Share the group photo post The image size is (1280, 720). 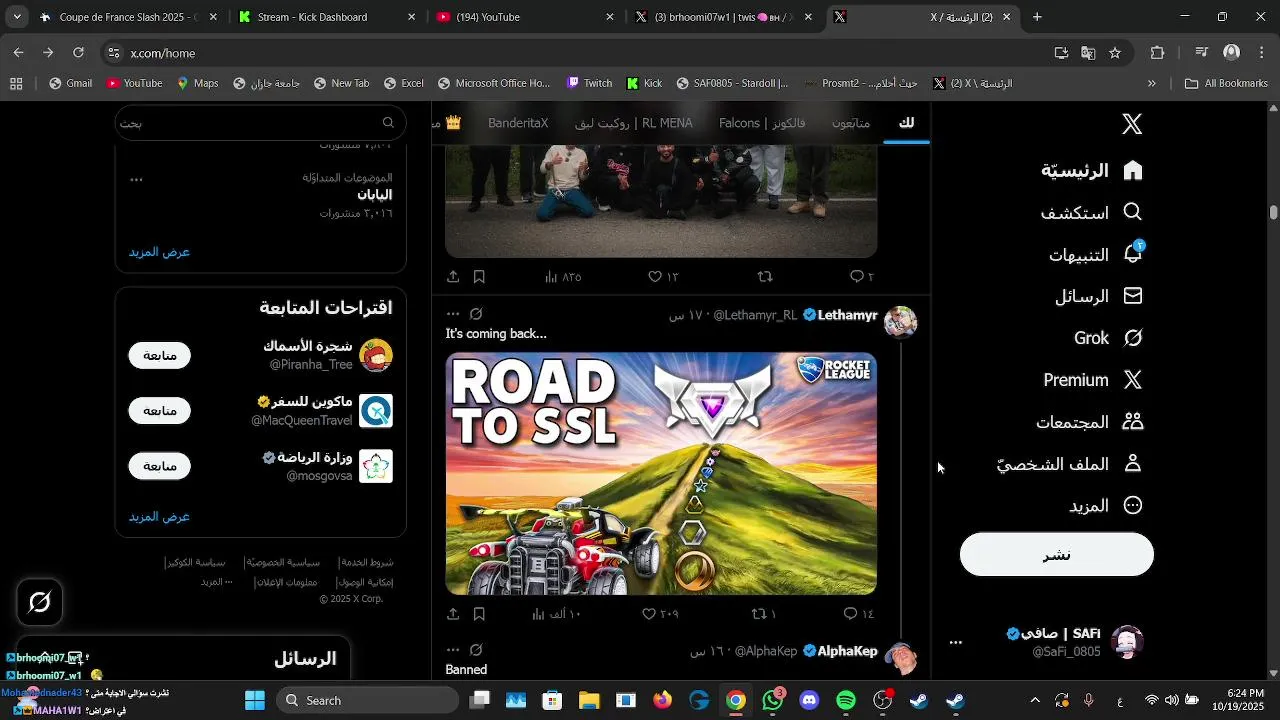453,277
